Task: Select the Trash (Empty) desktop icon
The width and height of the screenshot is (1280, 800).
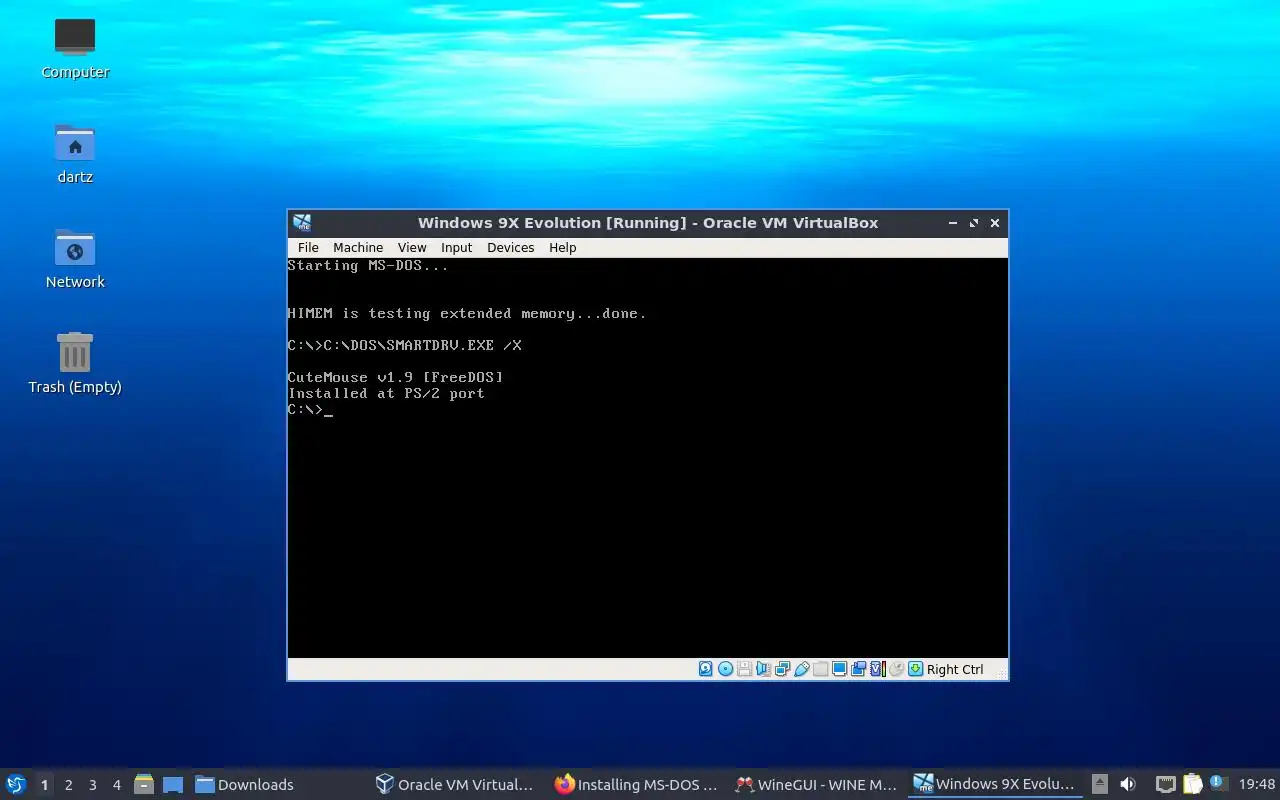Action: coord(75,363)
